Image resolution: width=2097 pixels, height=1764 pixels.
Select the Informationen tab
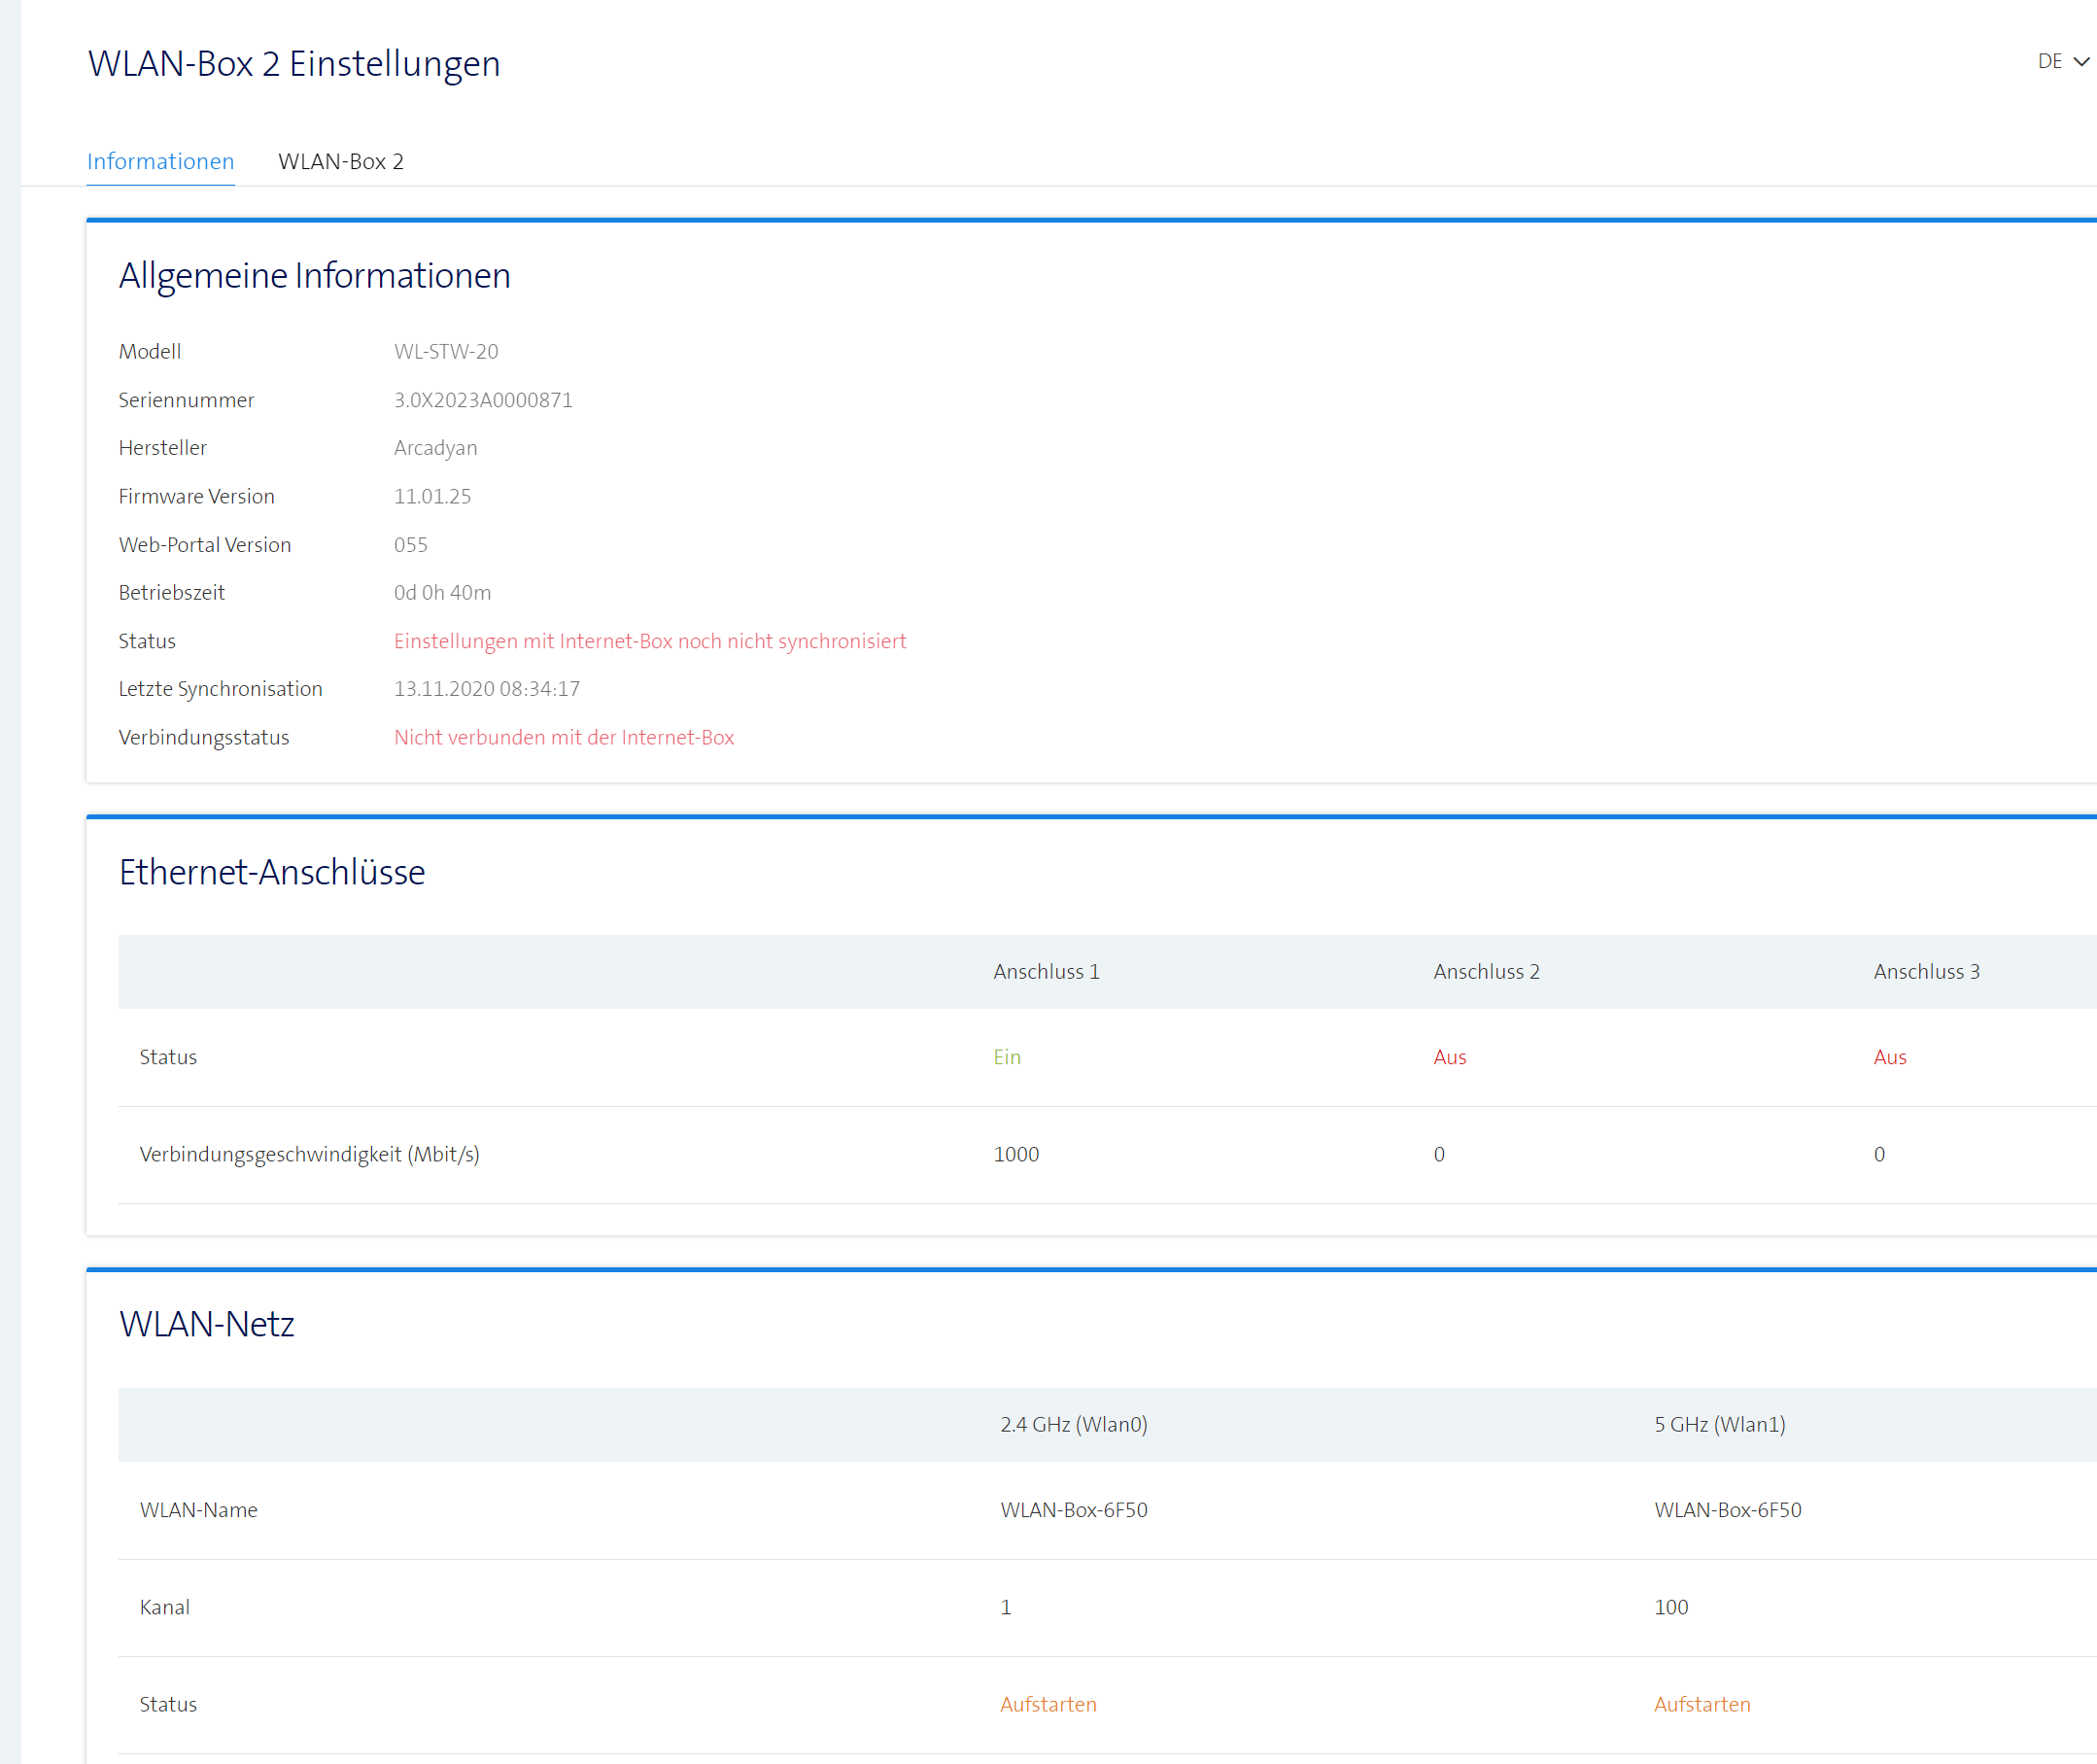coord(160,162)
